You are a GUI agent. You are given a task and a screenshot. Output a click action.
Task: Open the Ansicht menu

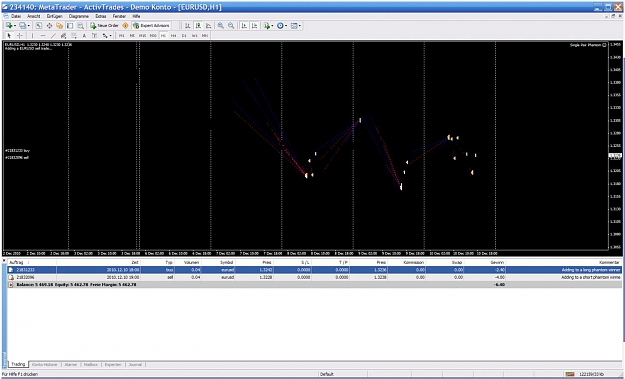pos(33,16)
